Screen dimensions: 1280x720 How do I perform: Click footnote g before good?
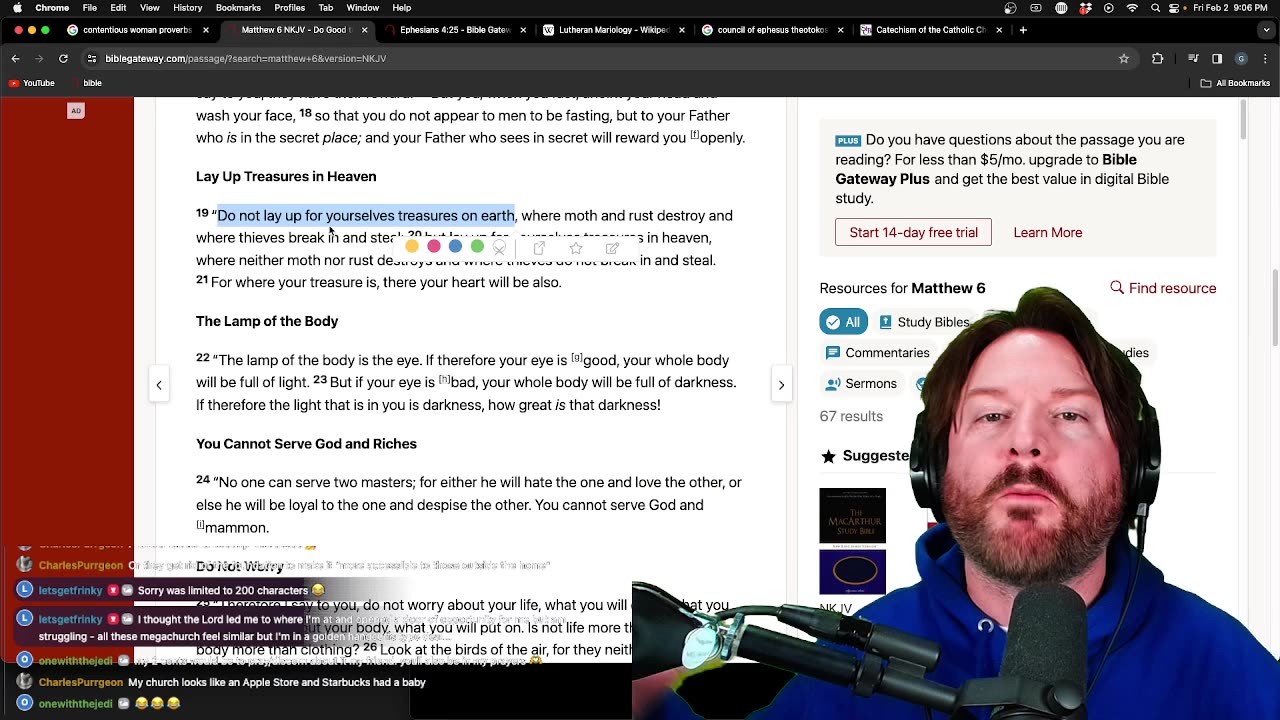[x=576, y=357]
